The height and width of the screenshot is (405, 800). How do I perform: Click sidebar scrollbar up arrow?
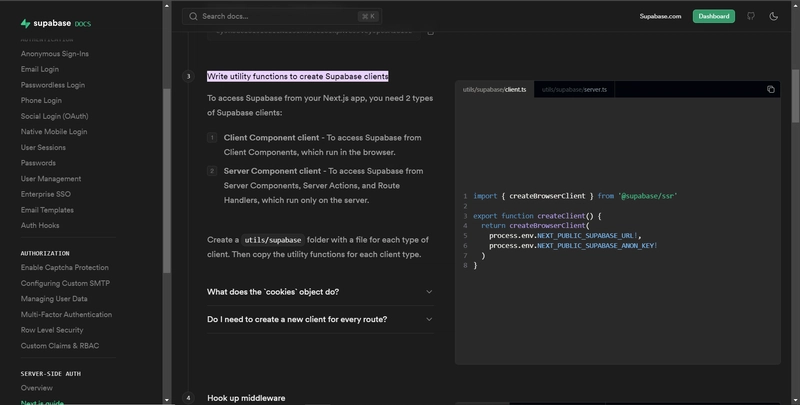coord(166,6)
